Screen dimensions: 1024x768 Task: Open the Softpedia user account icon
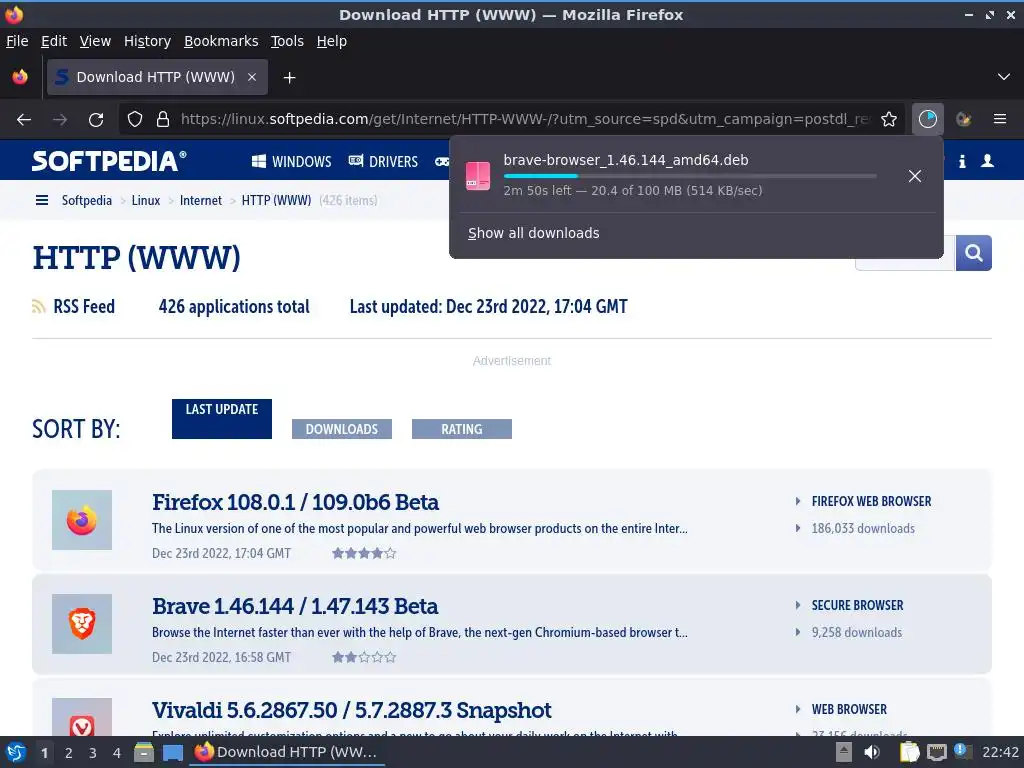click(987, 161)
